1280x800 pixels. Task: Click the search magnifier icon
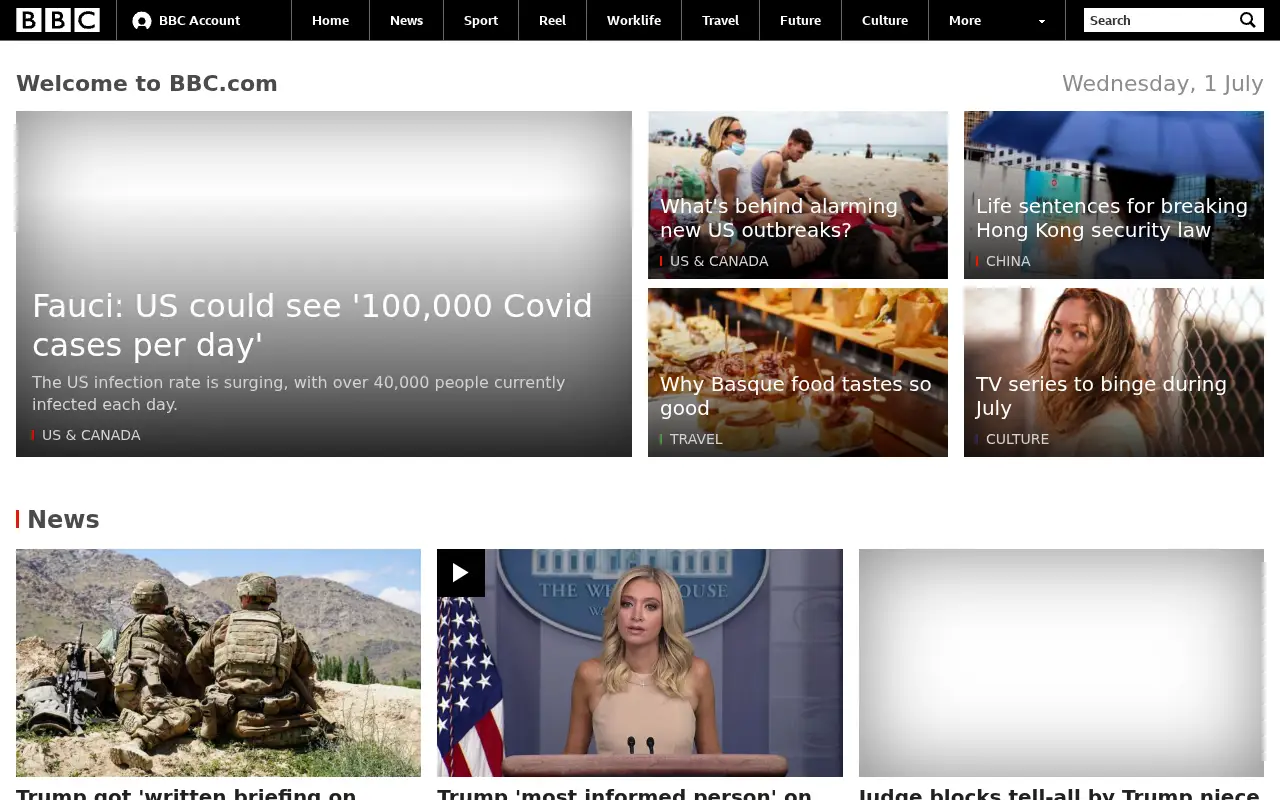point(1247,20)
